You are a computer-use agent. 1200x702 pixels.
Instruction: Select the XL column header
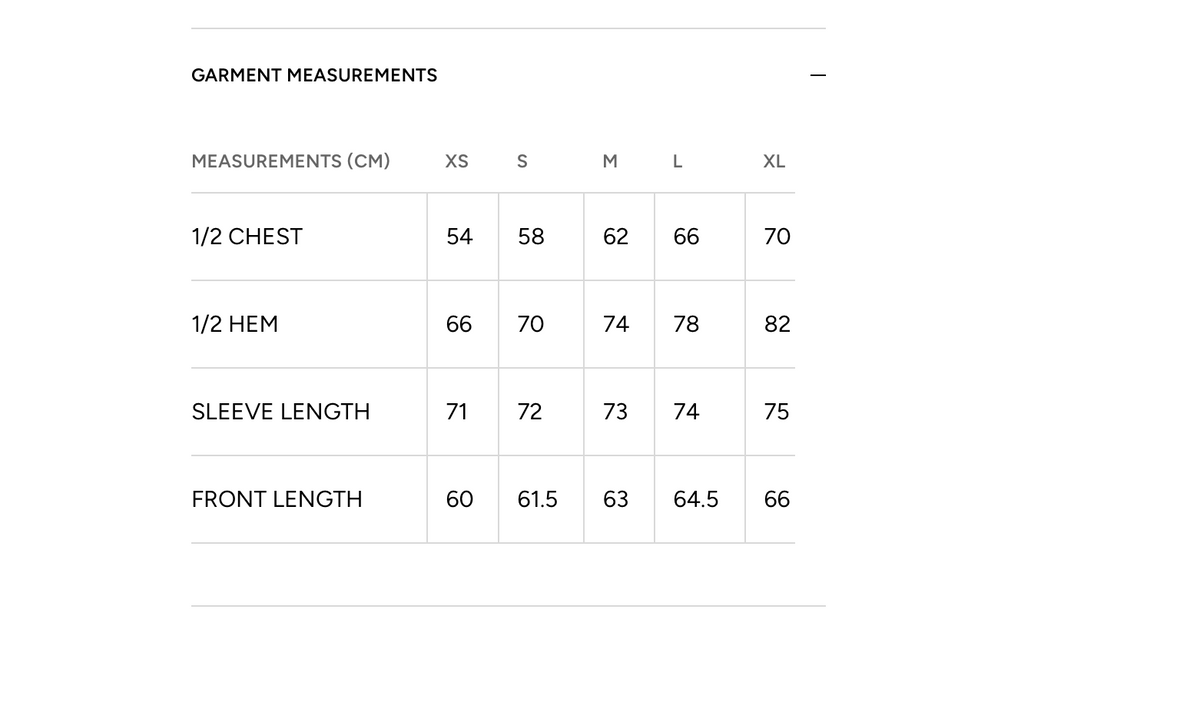[774, 161]
